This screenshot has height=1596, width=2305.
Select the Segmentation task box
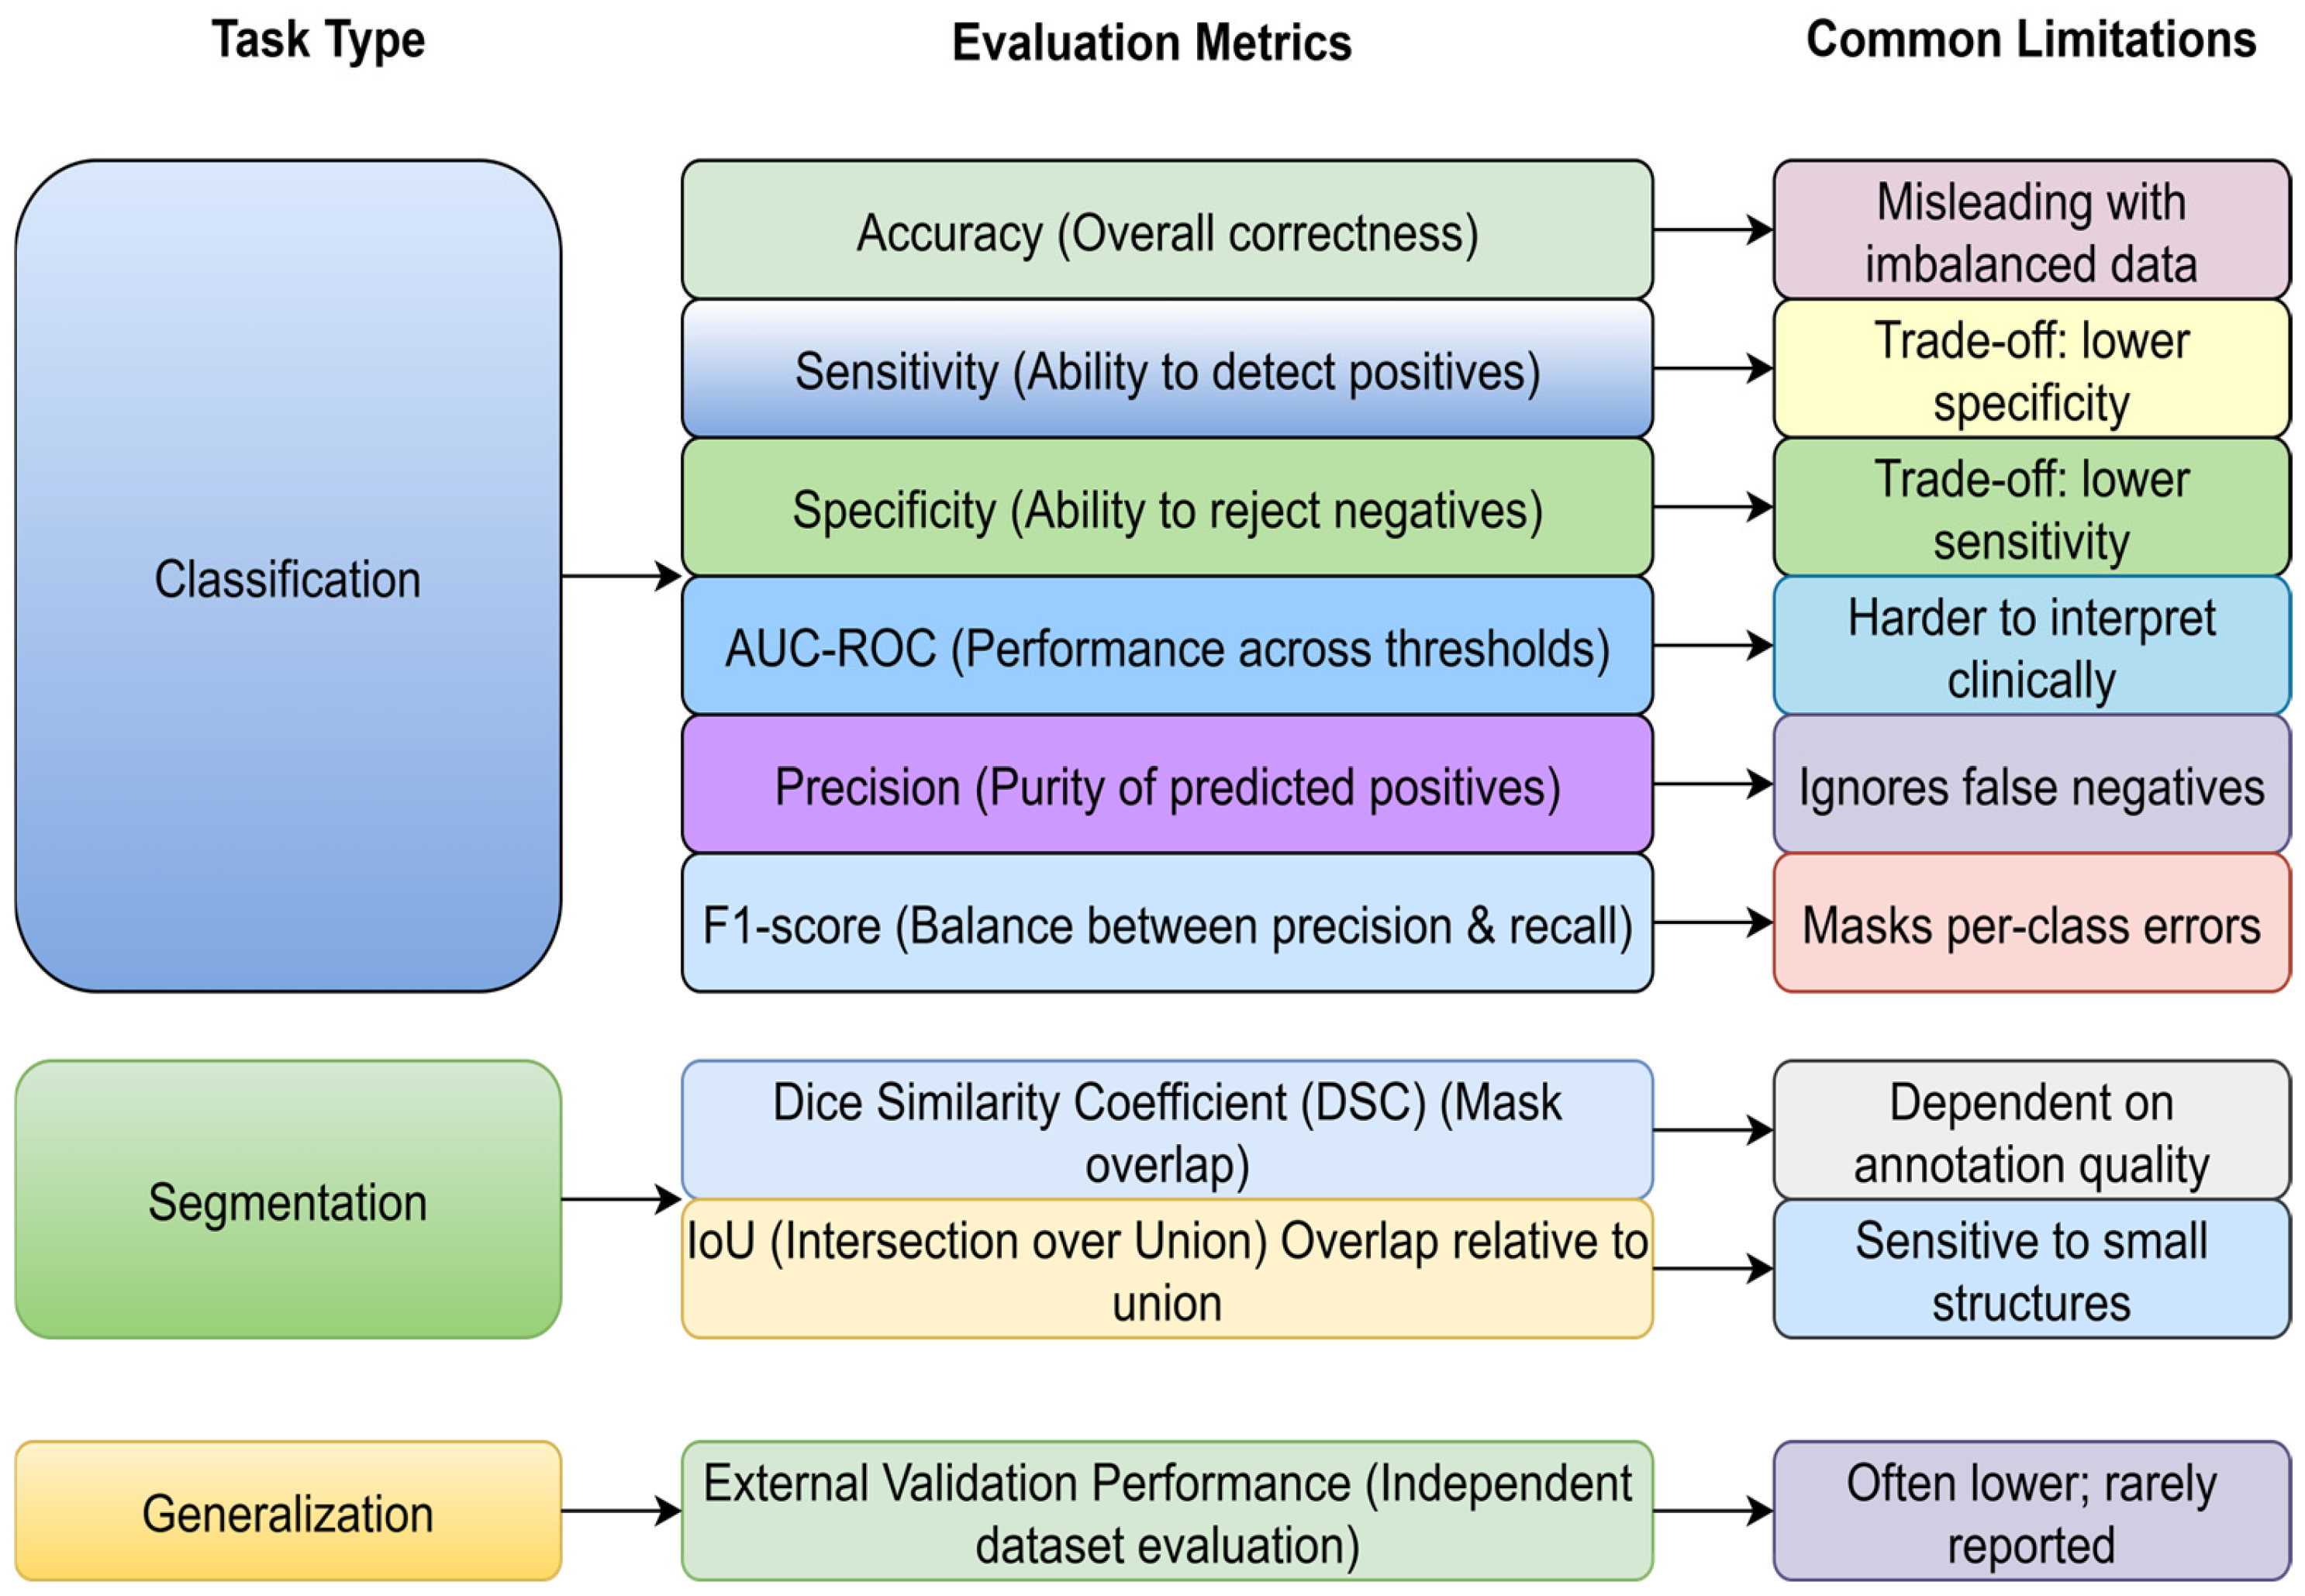point(288,1199)
